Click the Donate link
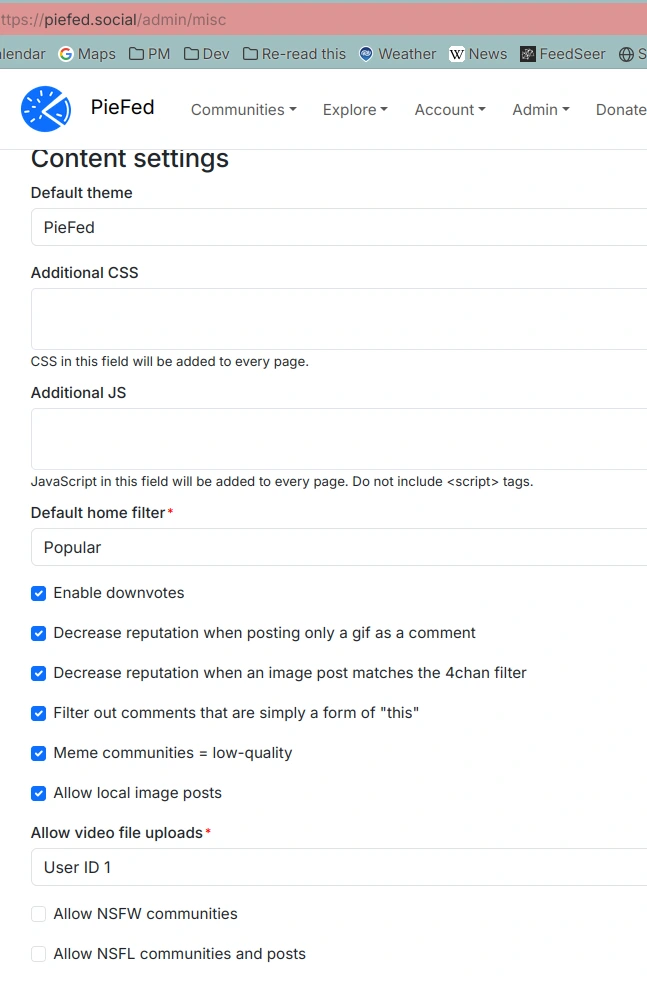The width and height of the screenshot is (647, 982). pos(620,110)
